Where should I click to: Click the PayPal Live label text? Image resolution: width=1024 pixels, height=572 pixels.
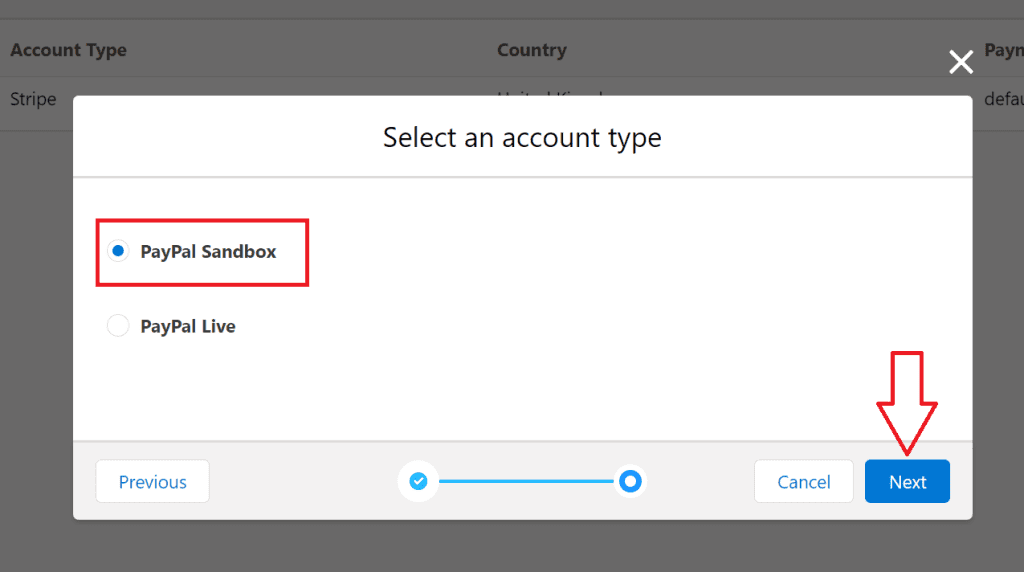(x=188, y=326)
